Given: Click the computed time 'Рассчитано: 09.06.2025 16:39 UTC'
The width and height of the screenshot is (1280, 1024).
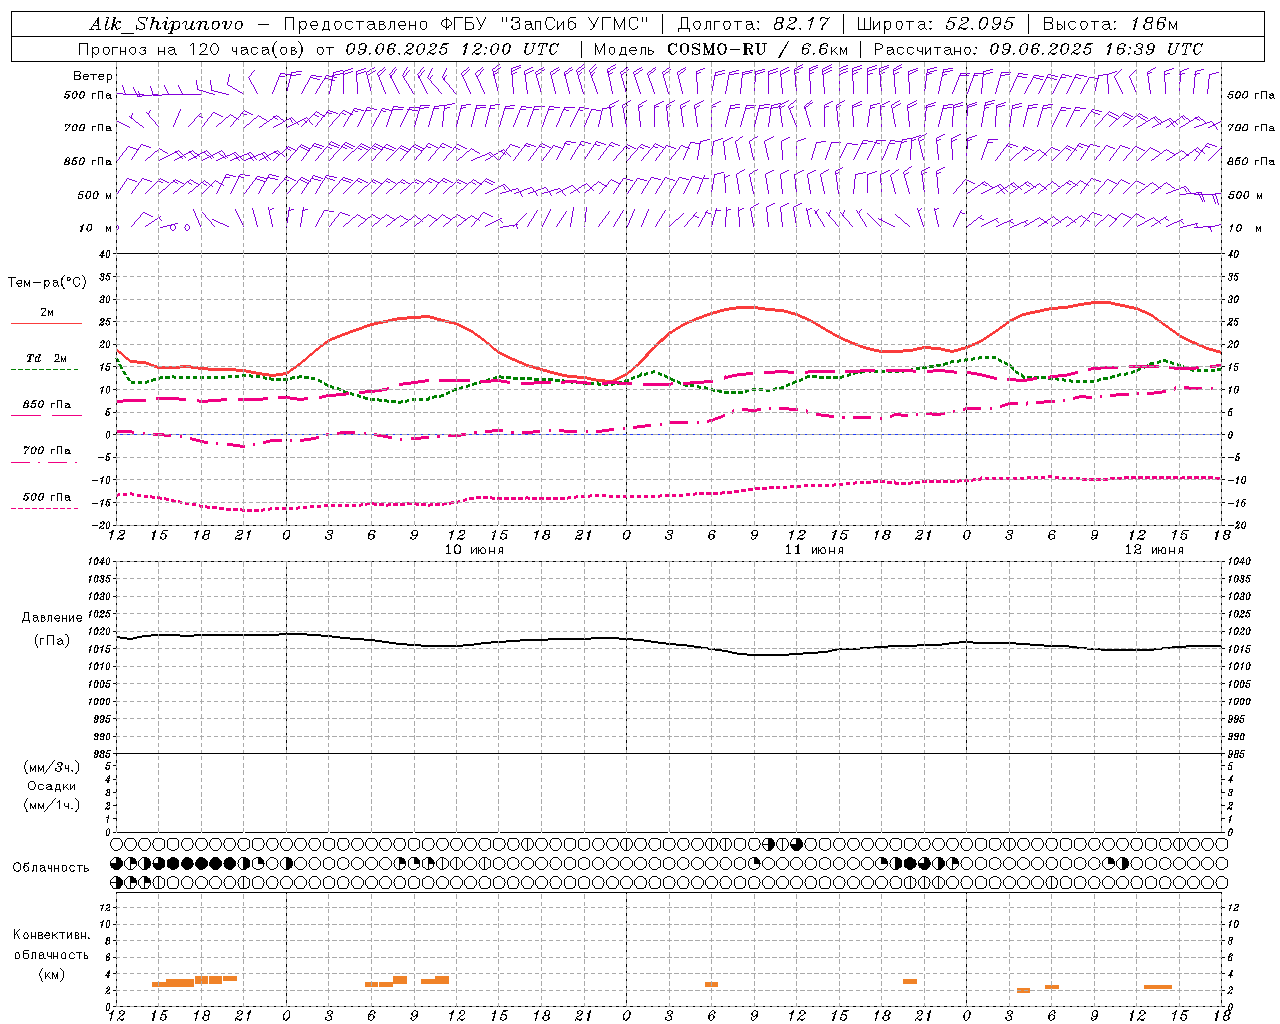Looking at the screenshot, I should click(x=1038, y=49).
